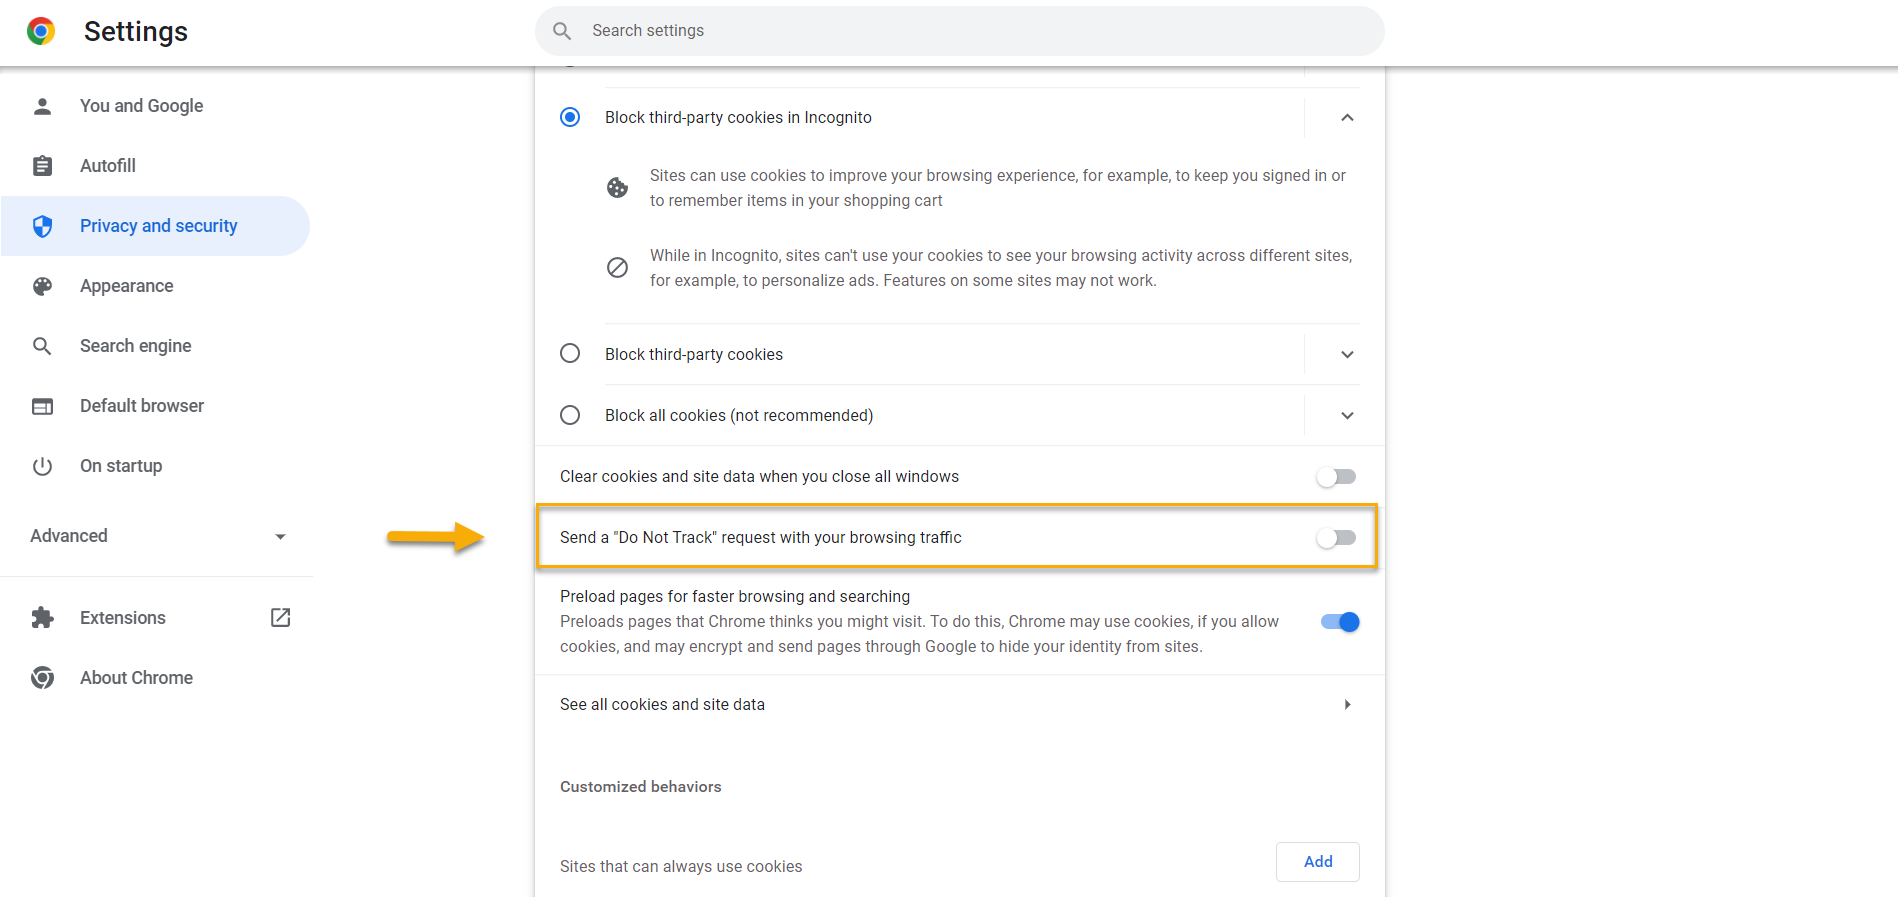Select Block all cookies radio option
The width and height of the screenshot is (1898, 897).
pyautogui.click(x=570, y=415)
